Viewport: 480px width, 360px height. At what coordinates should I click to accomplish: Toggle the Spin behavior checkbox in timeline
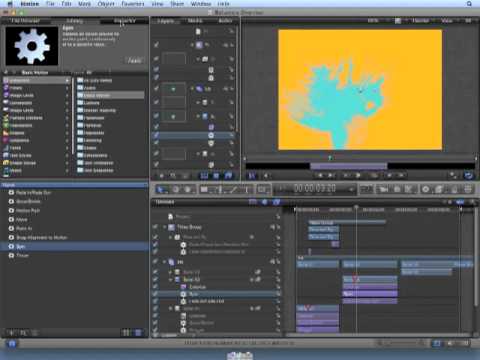pyautogui.click(x=155, y=294)
